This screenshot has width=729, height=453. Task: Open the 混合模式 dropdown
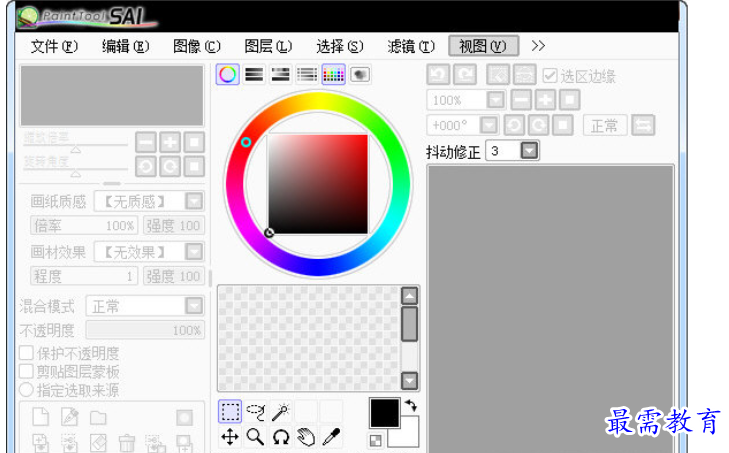[194, 306]
